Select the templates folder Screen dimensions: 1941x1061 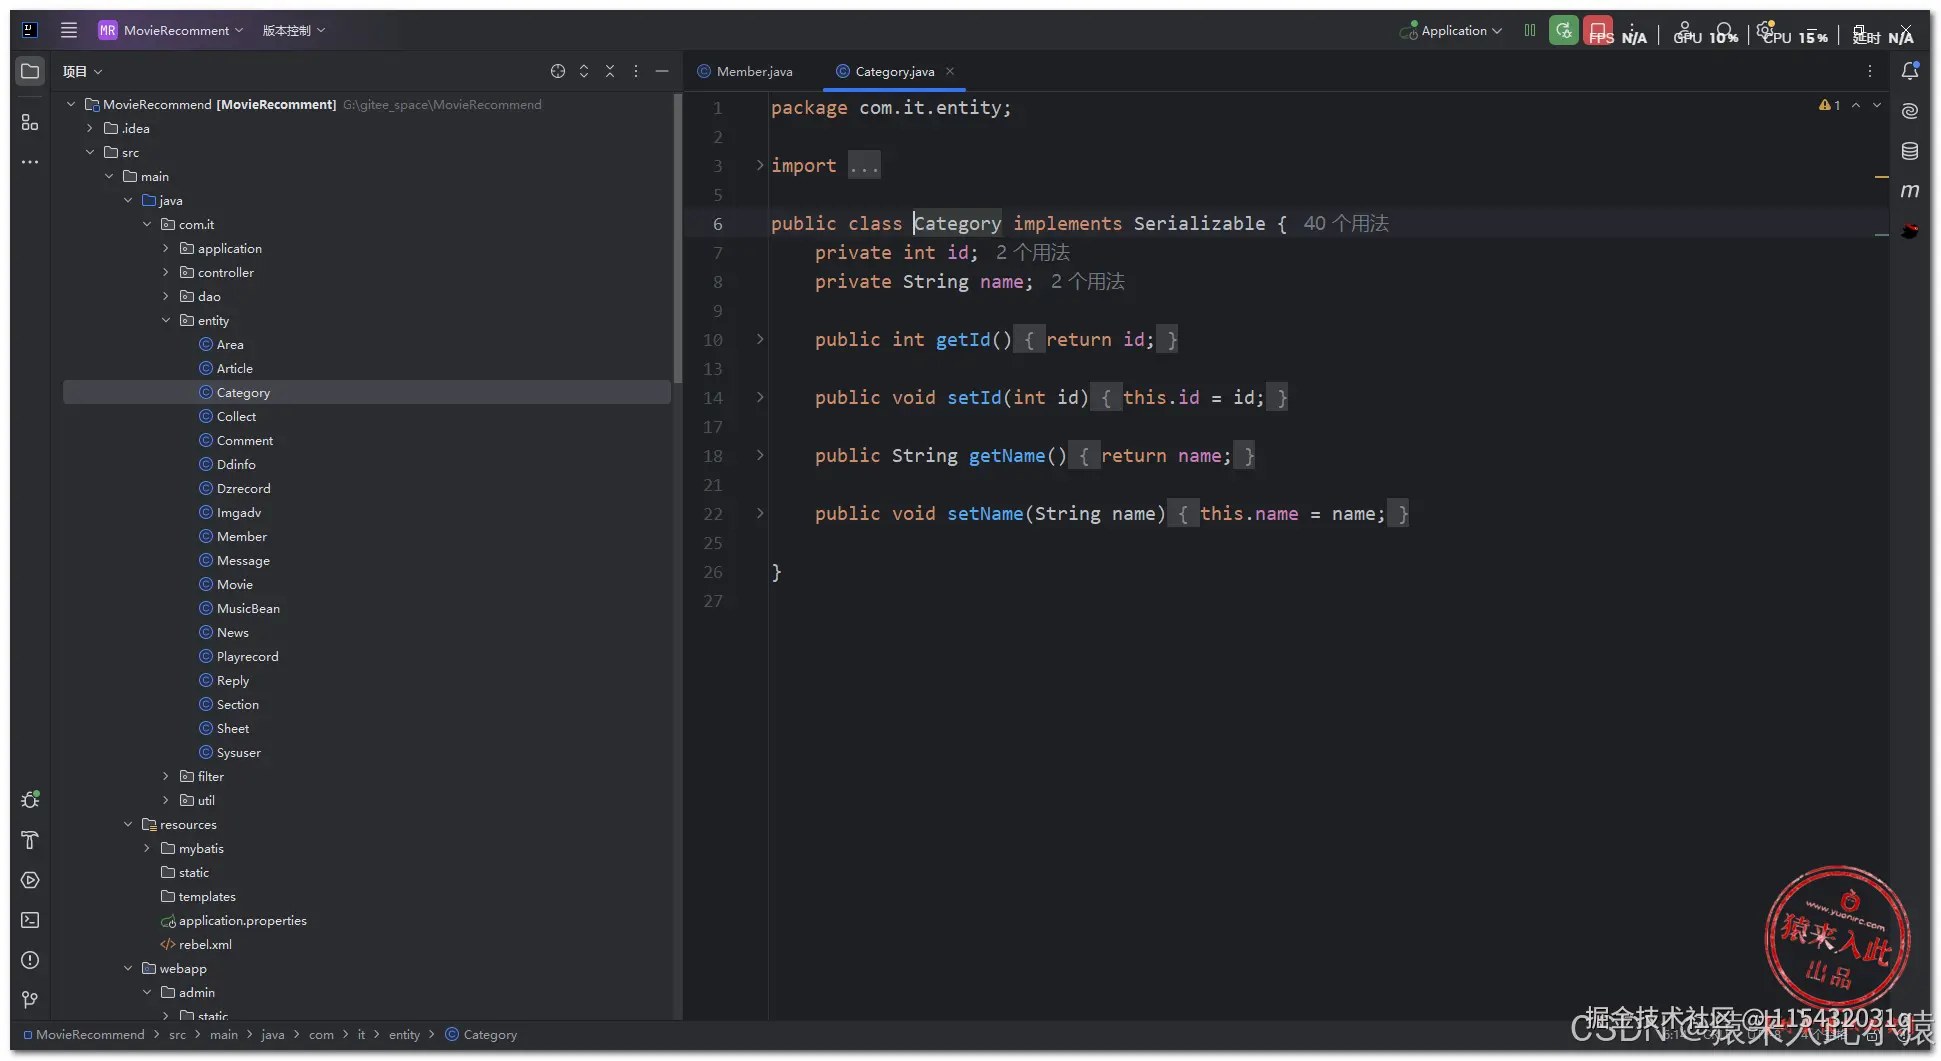tap(207, 896)
